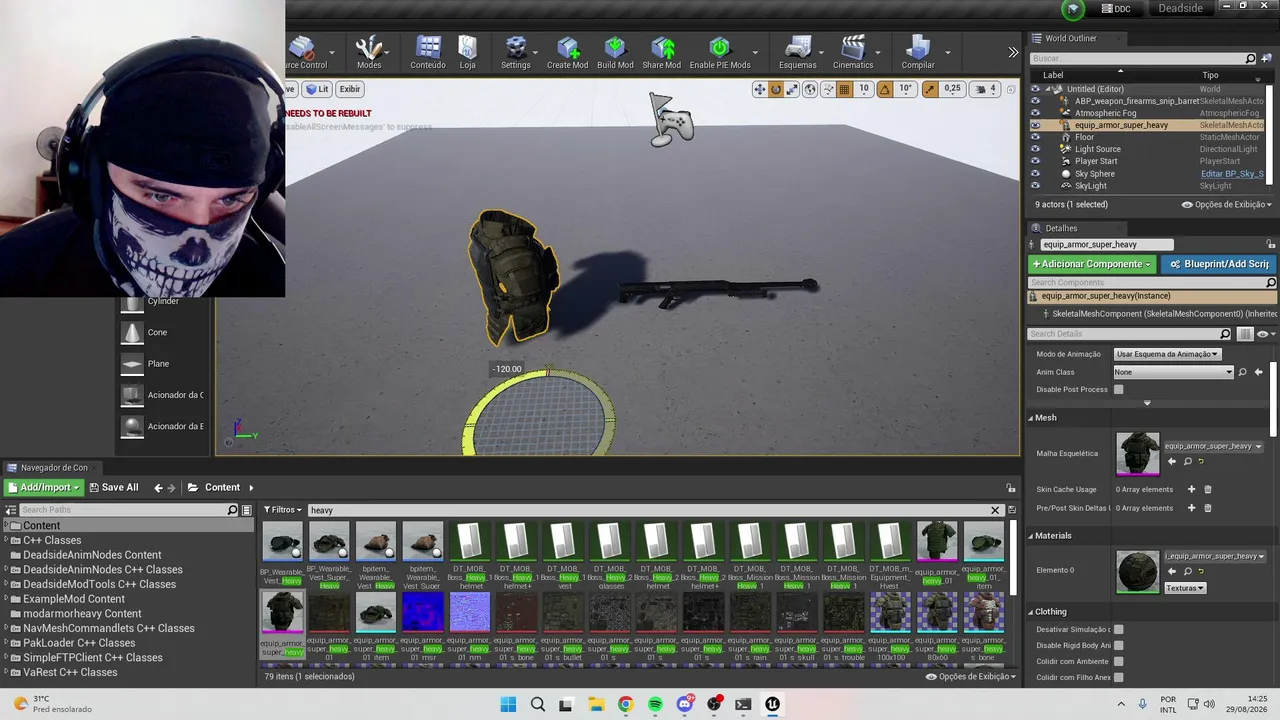
Task: Toggle visibility of Floor actor
Action: (1035, 137)
